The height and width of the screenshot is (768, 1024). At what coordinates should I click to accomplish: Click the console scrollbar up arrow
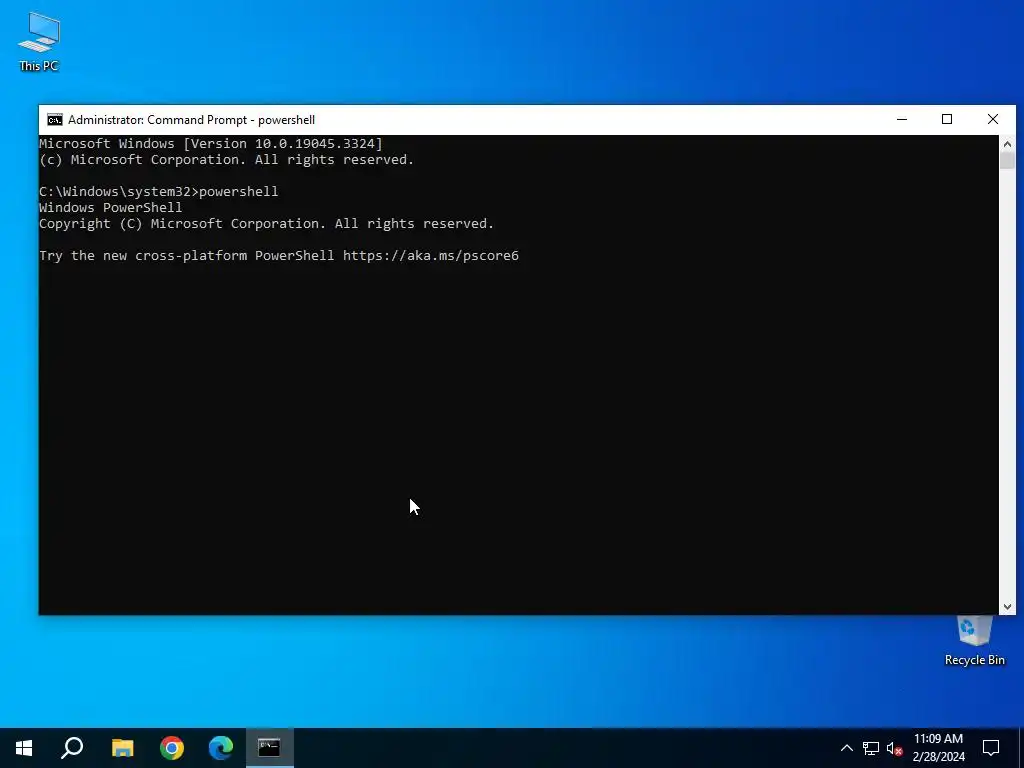[1007, 144]
